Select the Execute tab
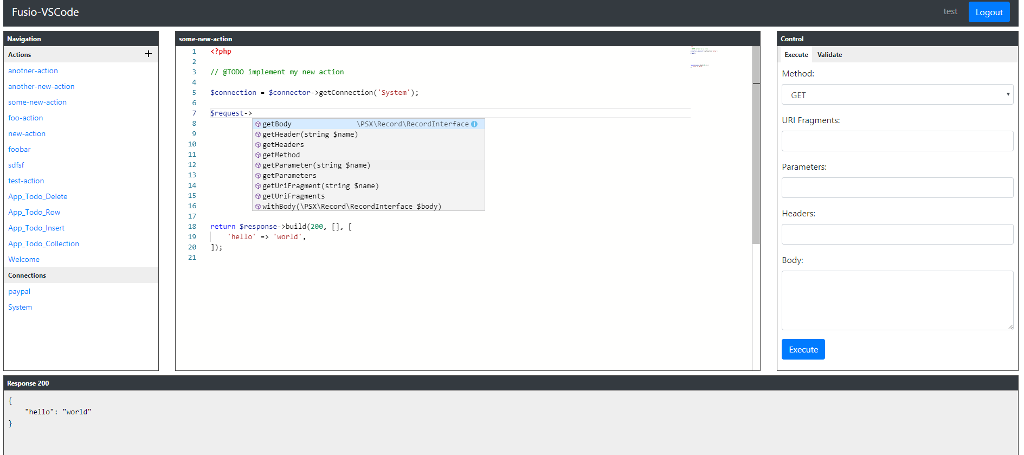Screen dimensions: 1024x455 796,55
